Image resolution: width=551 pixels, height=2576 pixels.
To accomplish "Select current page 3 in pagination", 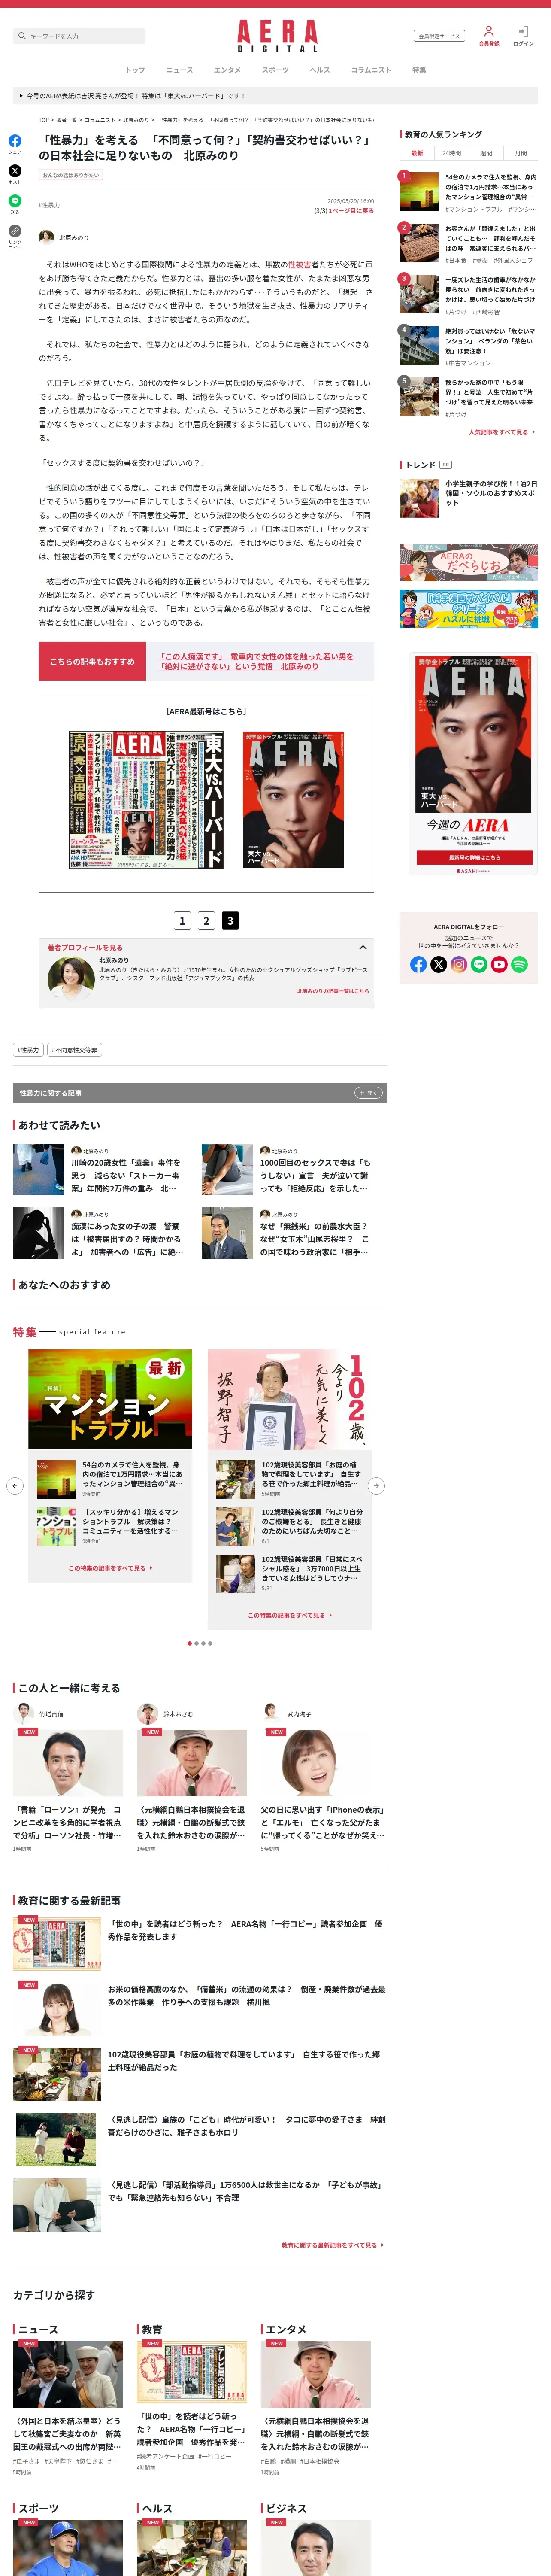I will (x=230, y=920).
